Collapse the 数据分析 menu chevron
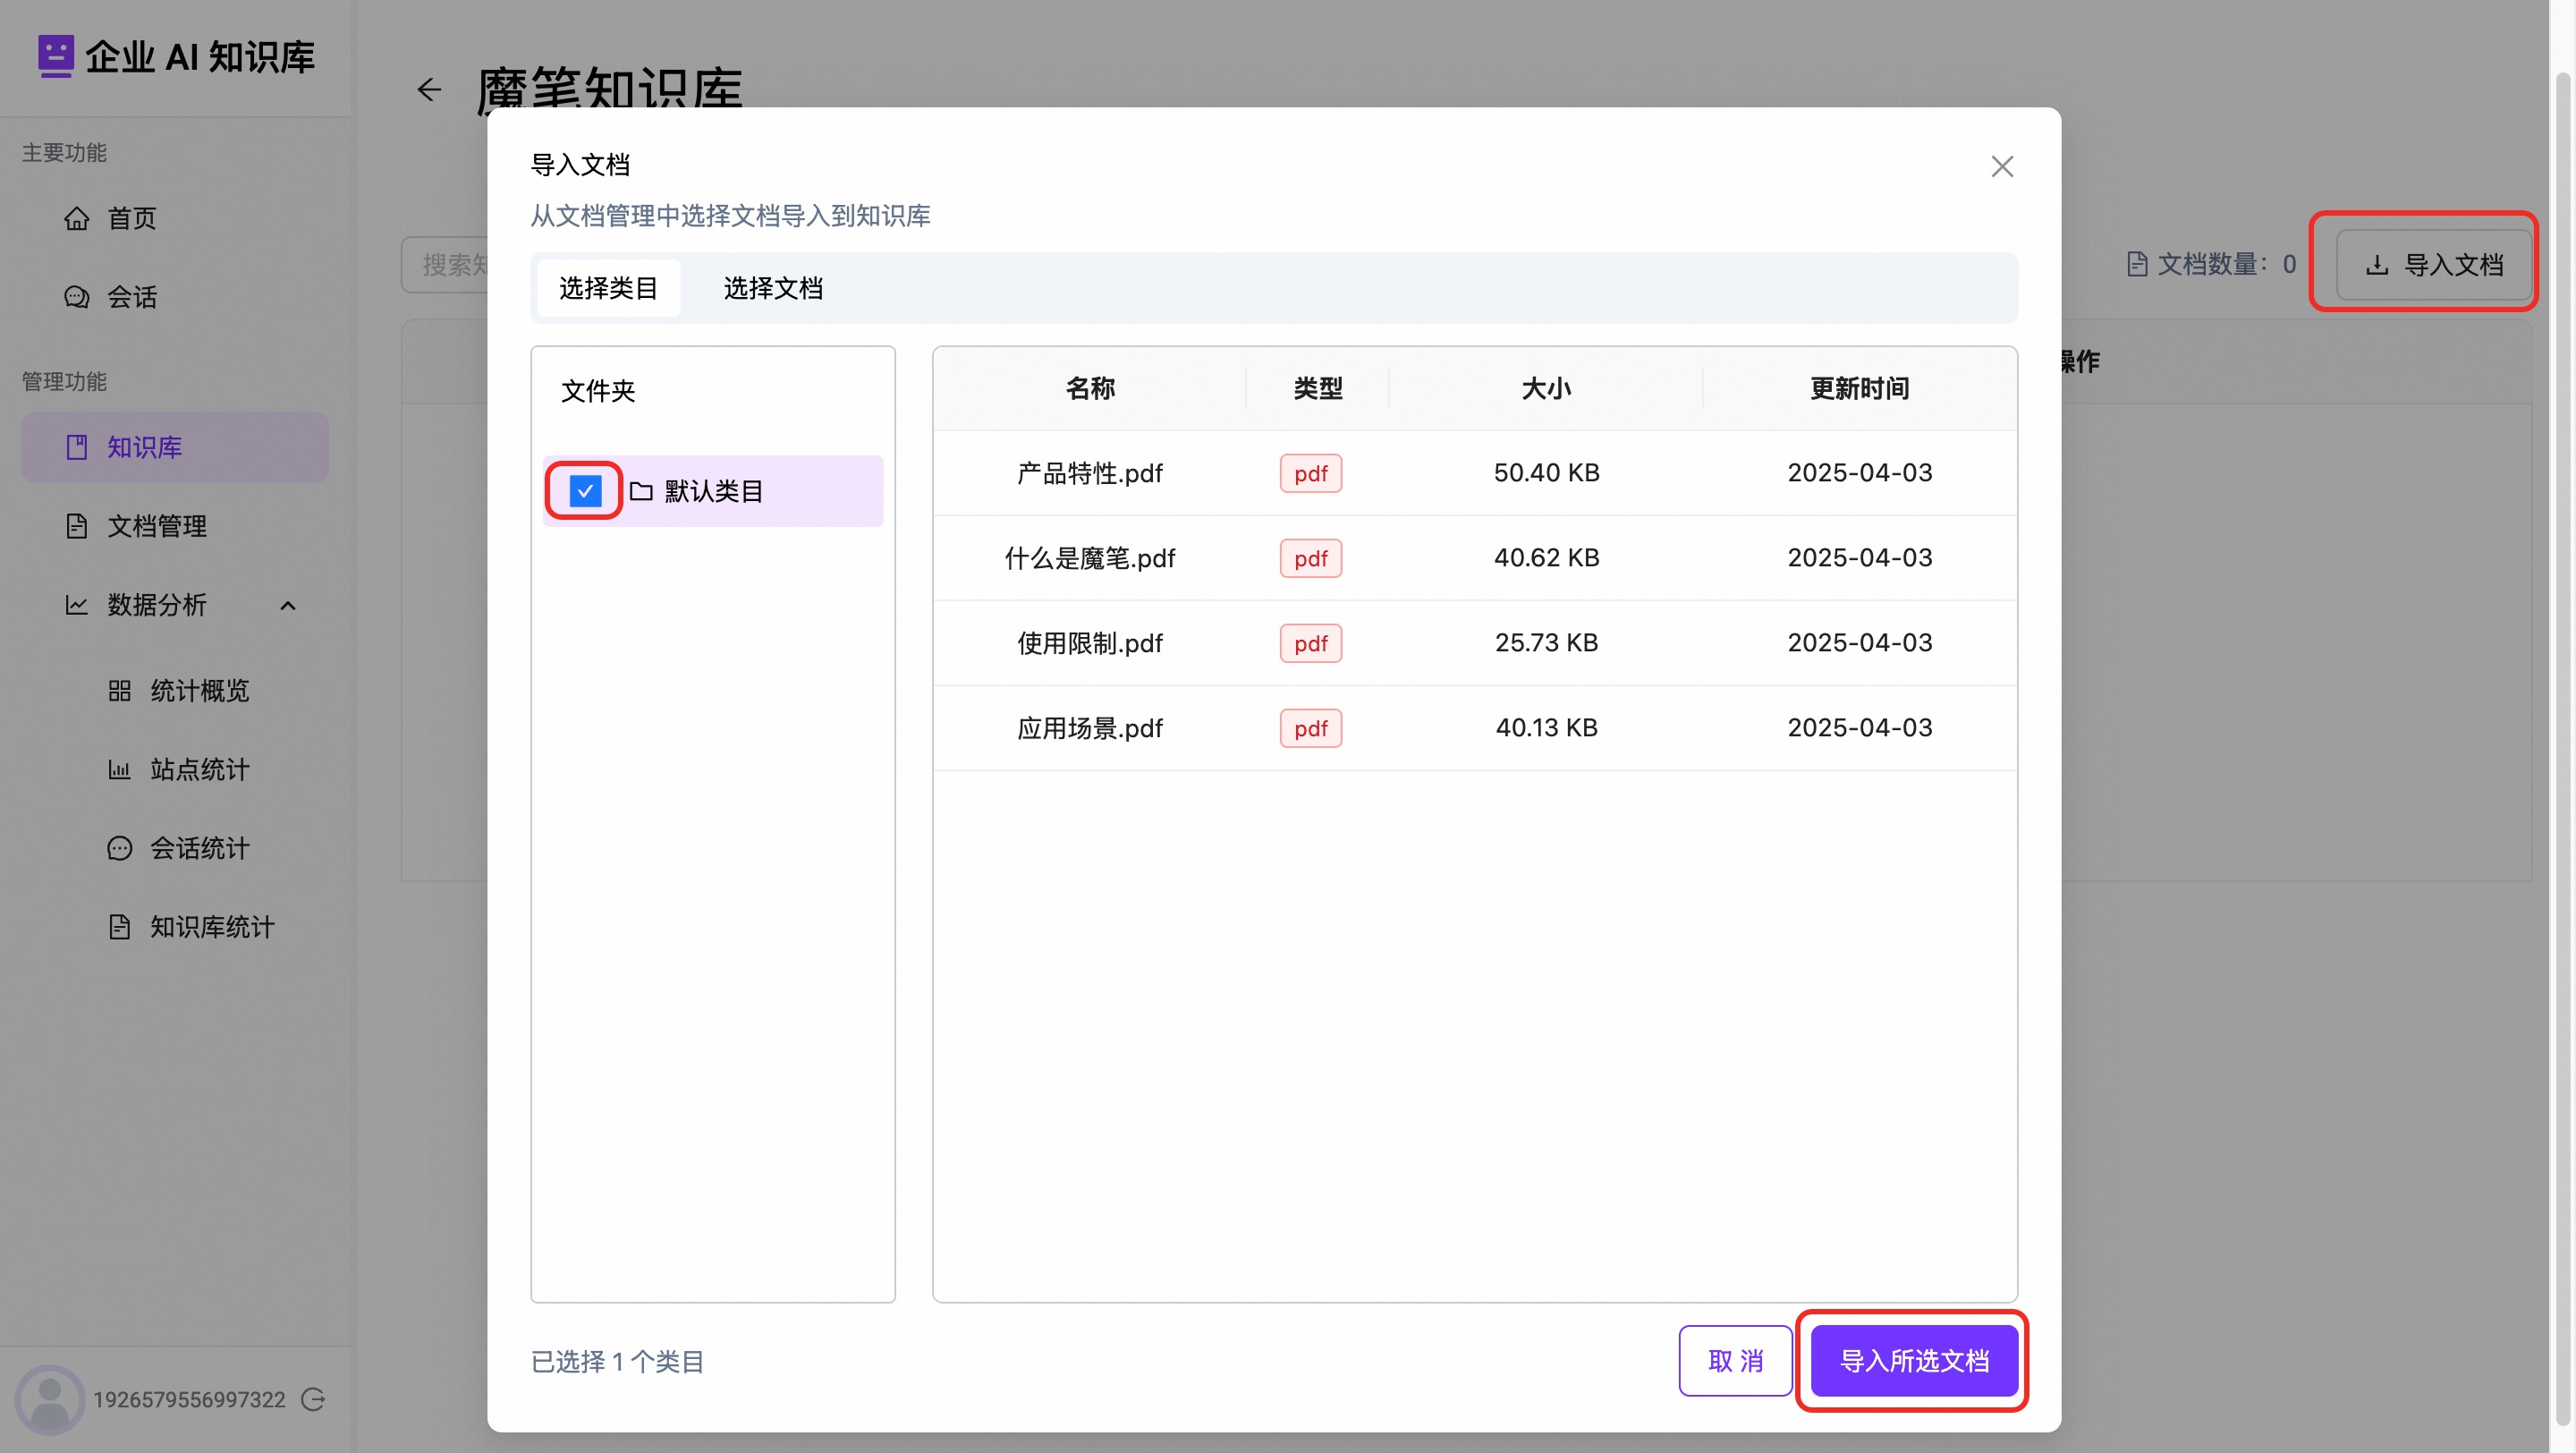Screen dimensions: 2576x1453 [288, 605]
